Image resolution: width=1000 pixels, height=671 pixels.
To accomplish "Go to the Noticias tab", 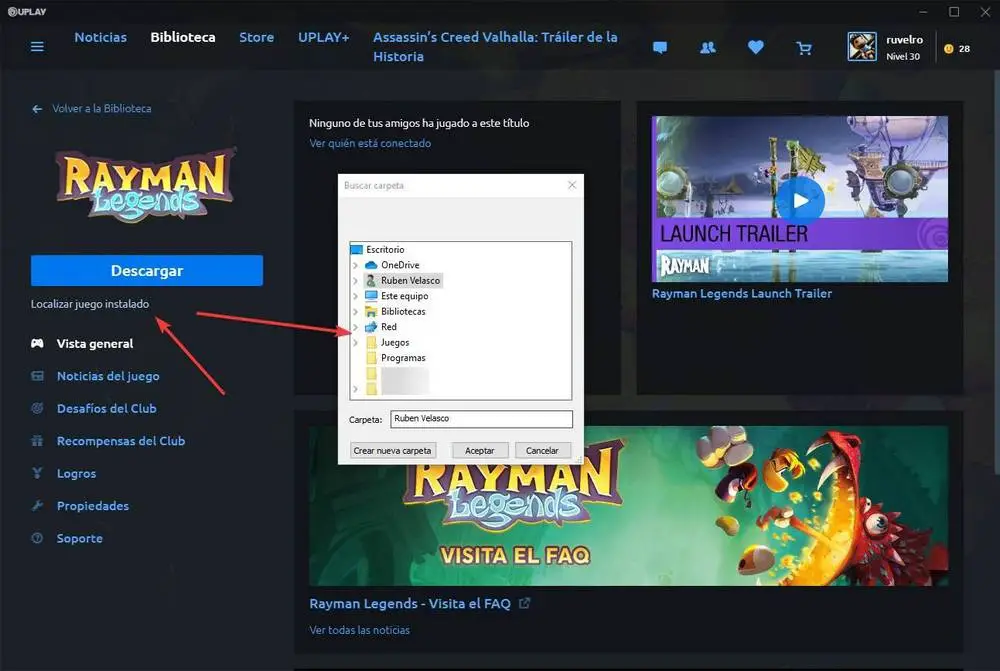I will click(x=100, y=37).
